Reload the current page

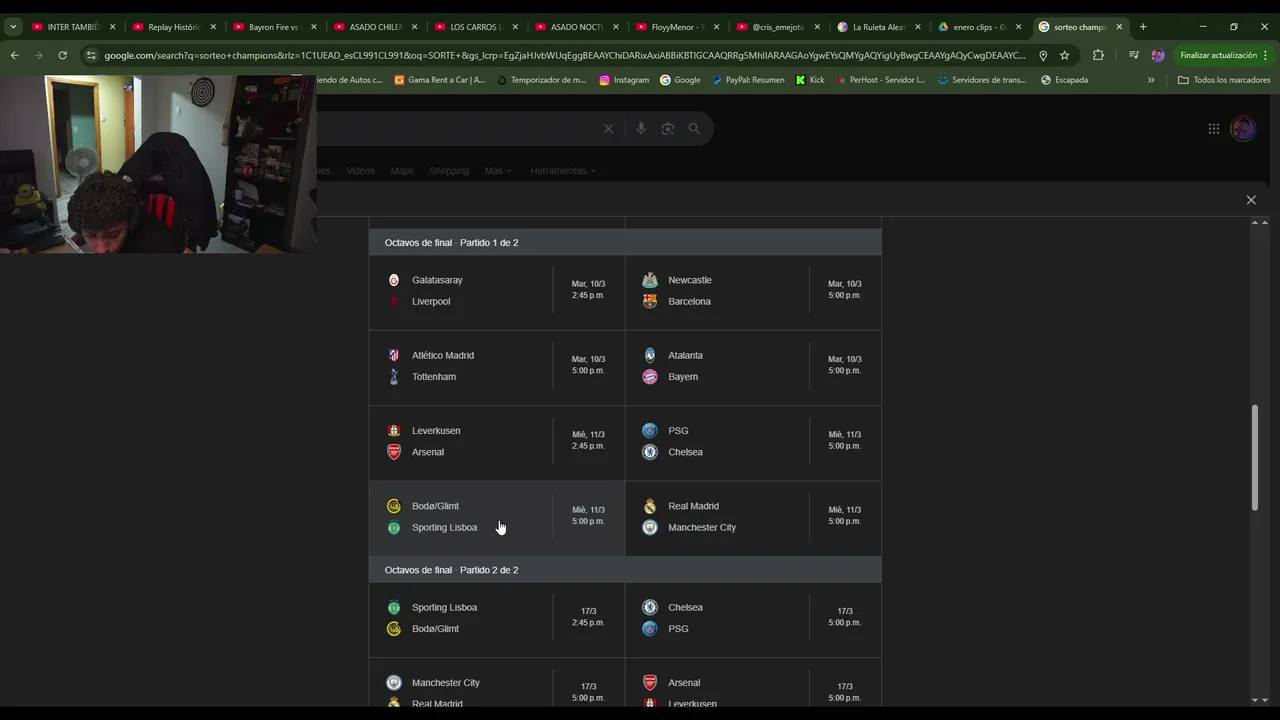point(62,55)
